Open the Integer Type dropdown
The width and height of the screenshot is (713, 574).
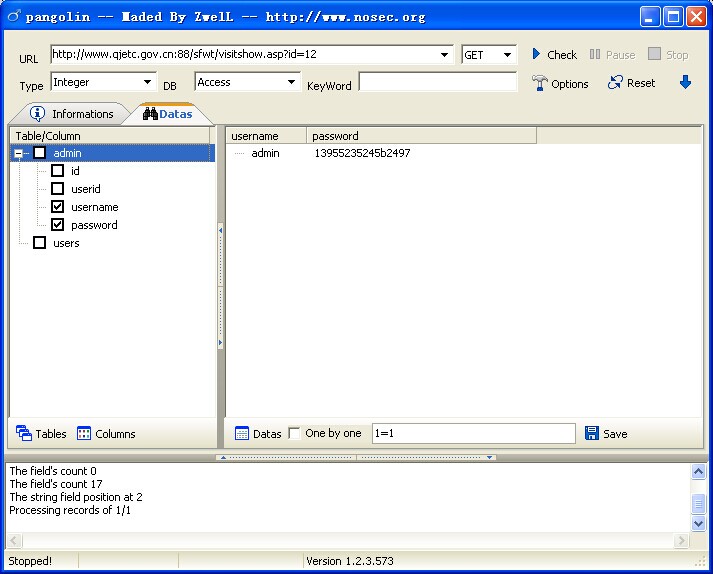[147, 82]
